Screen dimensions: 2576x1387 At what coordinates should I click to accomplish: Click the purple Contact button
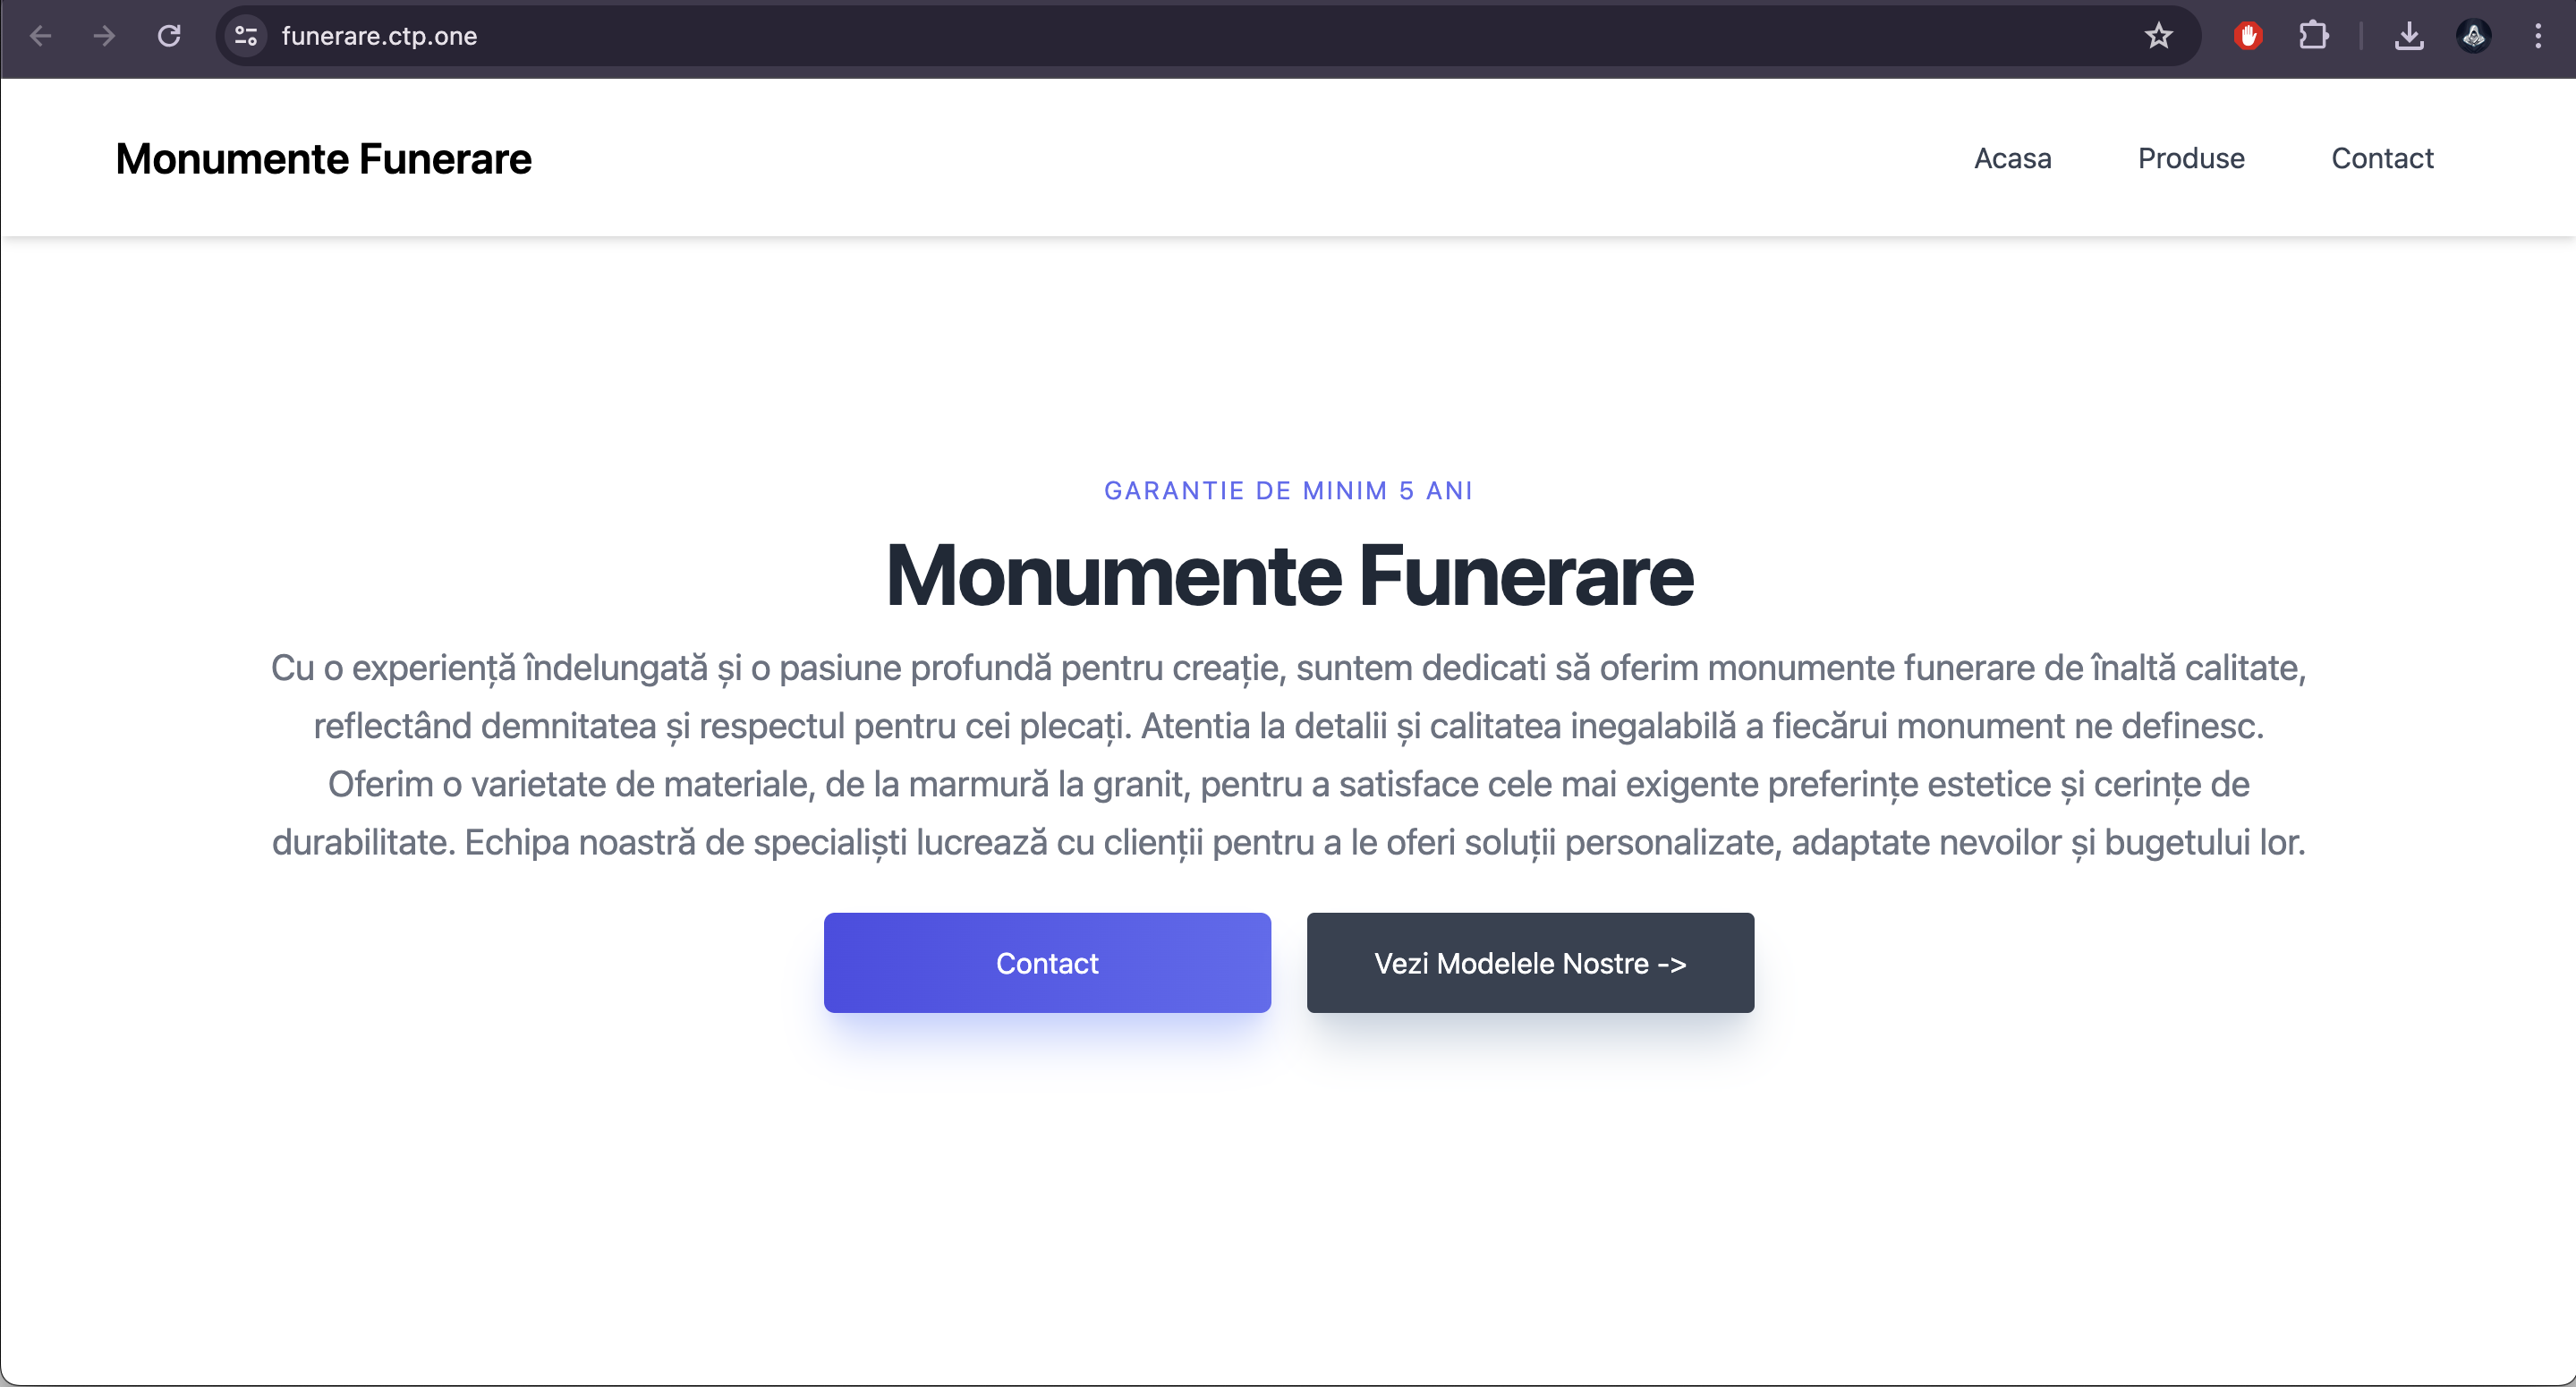(1046, 963)
